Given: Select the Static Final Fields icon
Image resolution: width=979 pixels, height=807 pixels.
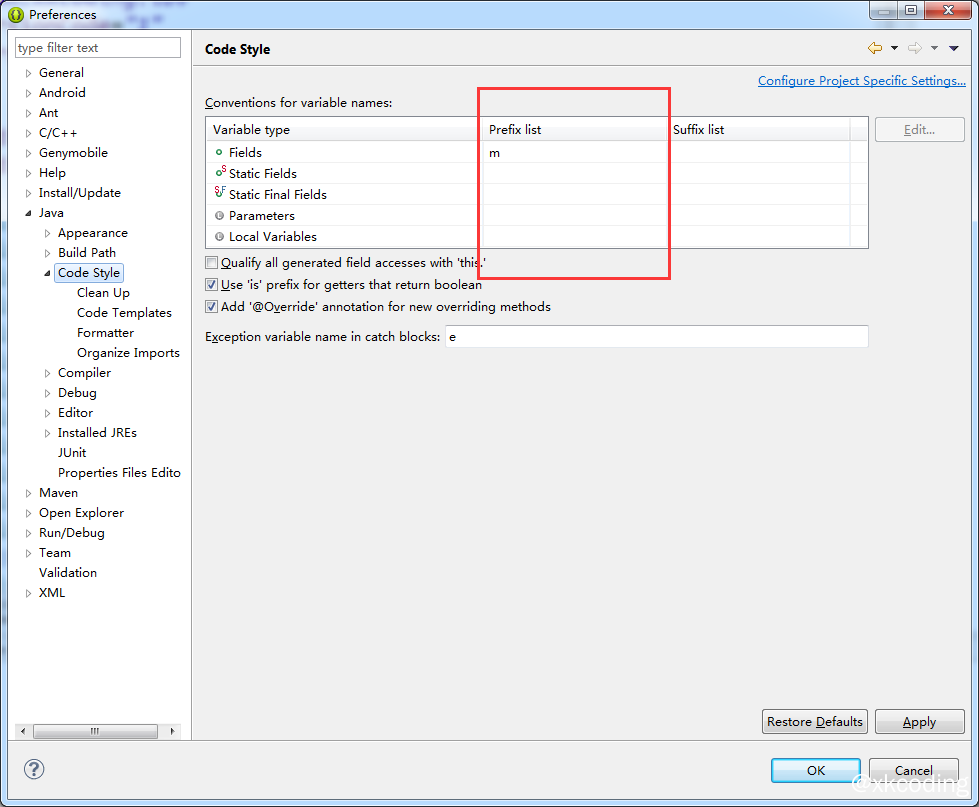Looking at the screenshot, I should (x=220, y=193).
